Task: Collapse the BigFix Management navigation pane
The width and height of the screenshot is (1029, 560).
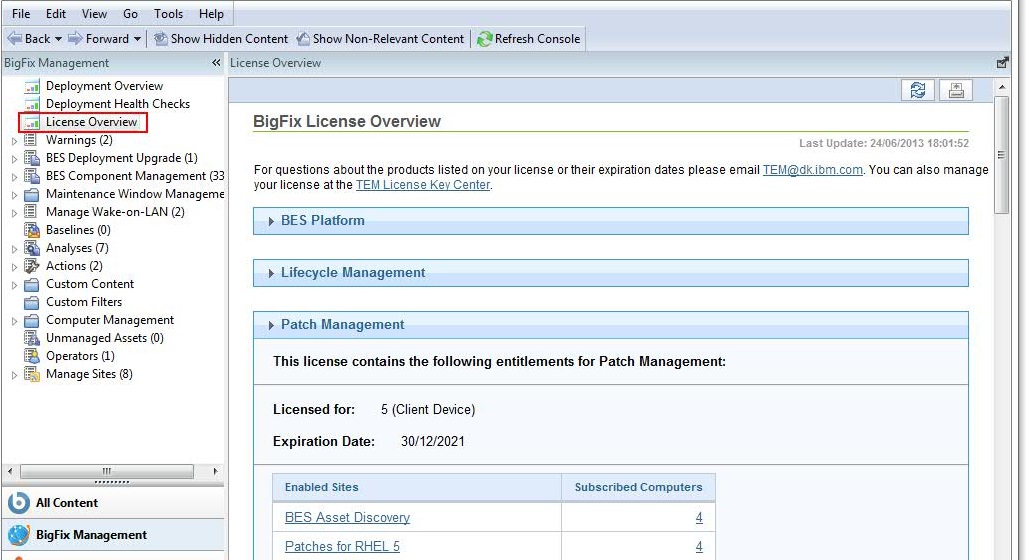Action: pos(216,63)
